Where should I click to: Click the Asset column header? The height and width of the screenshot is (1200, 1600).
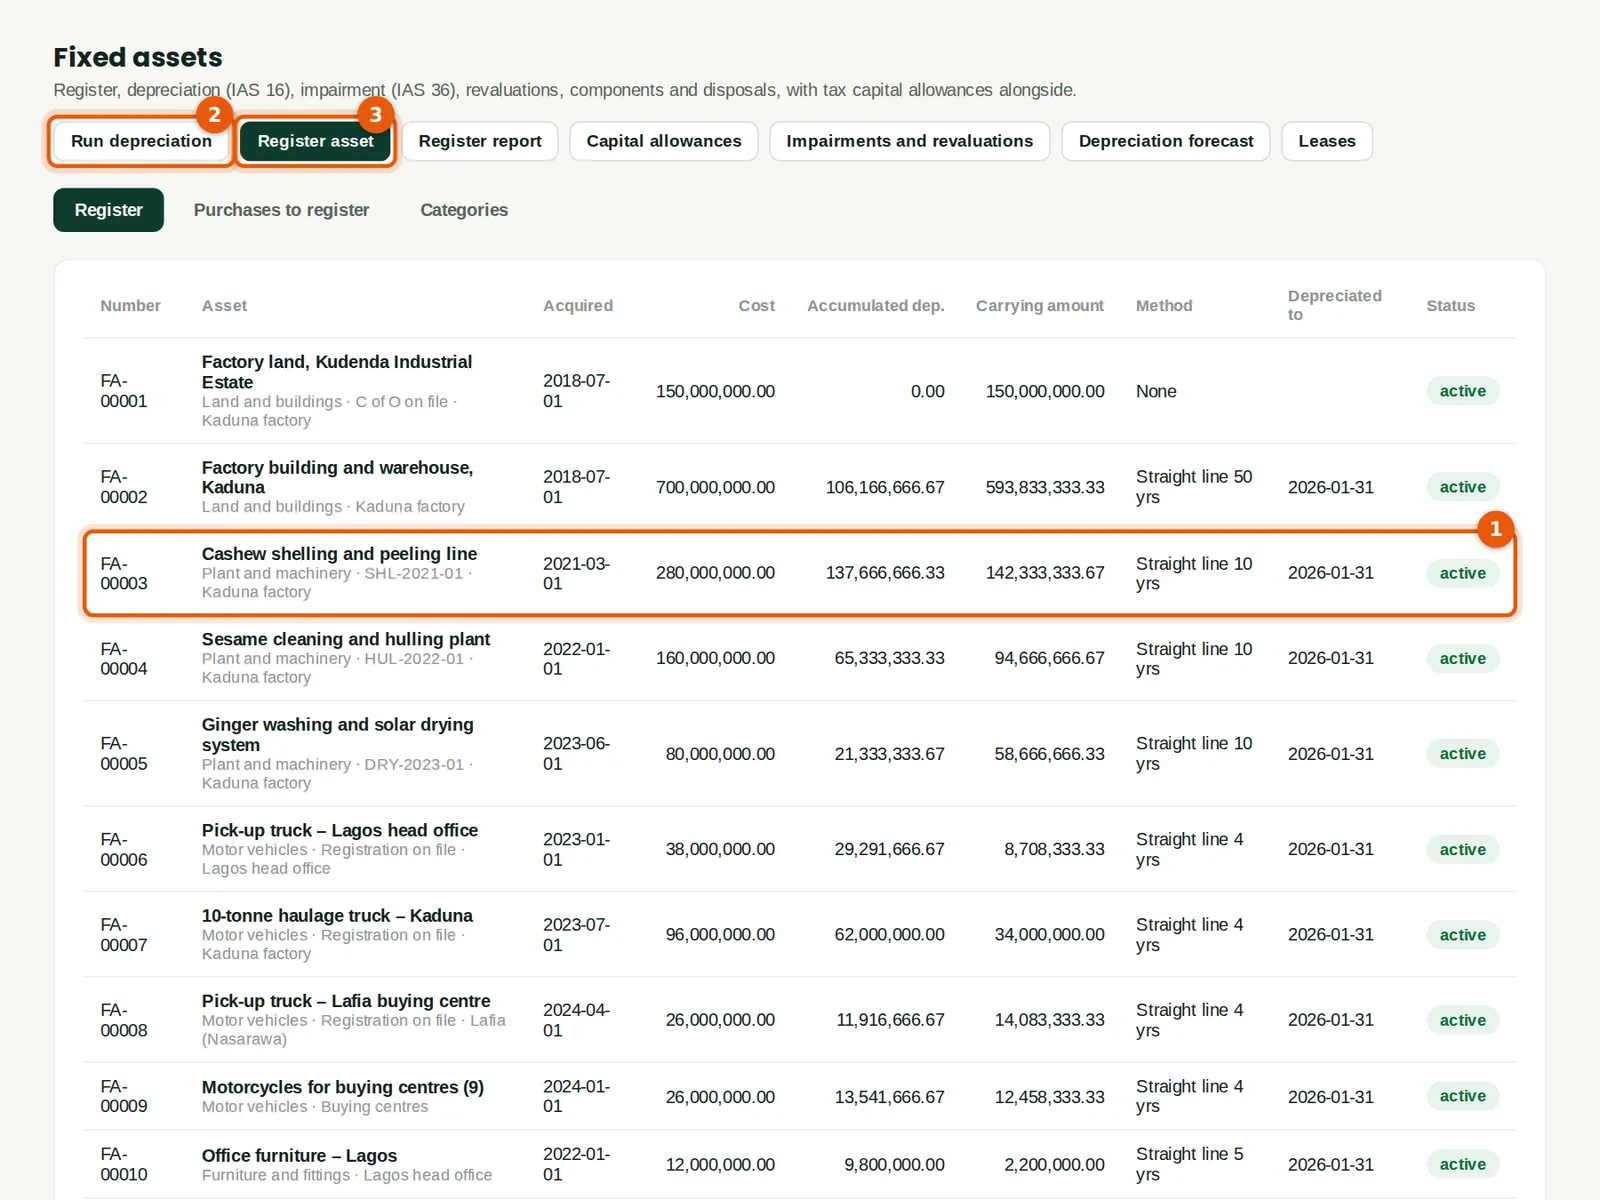pyautogui.click(x=224, y=305)
